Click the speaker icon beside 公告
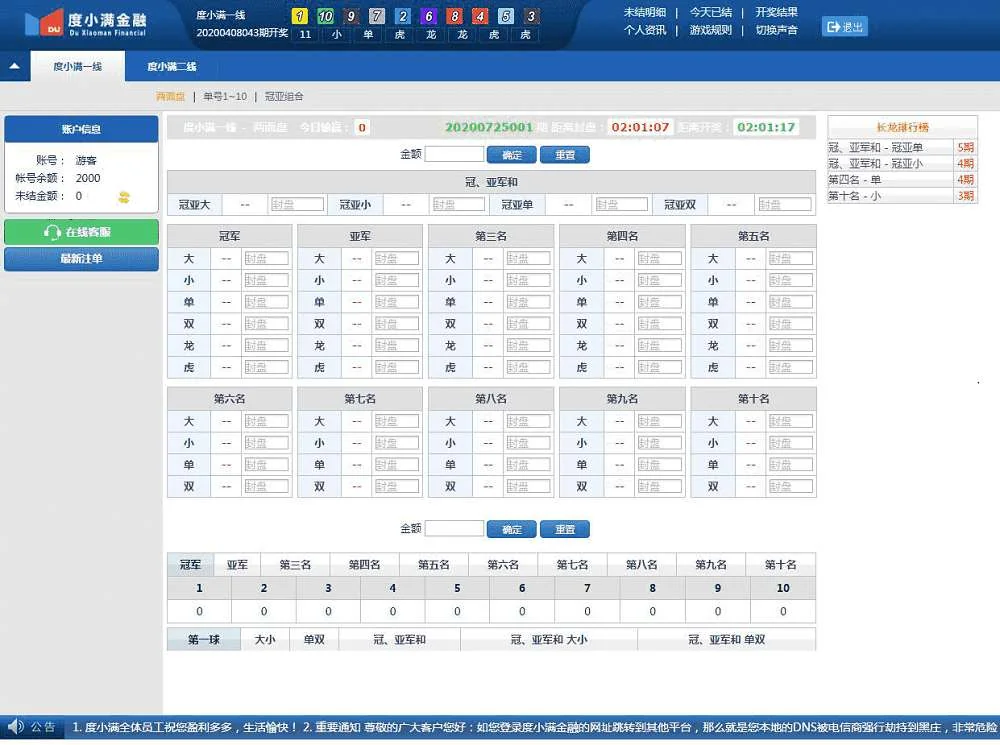 (x=15, y=727)
